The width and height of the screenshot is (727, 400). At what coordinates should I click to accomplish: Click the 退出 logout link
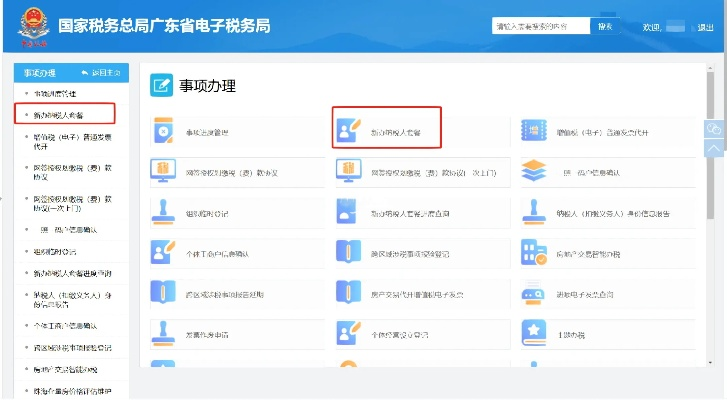point(705,27)
